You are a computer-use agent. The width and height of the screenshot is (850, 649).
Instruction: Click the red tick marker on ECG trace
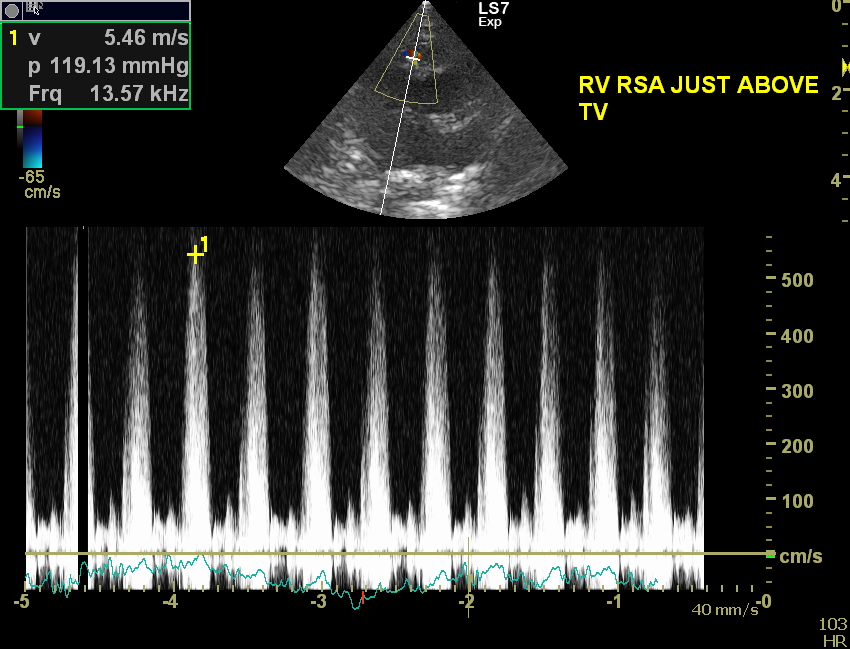click(x=362, y=598)
